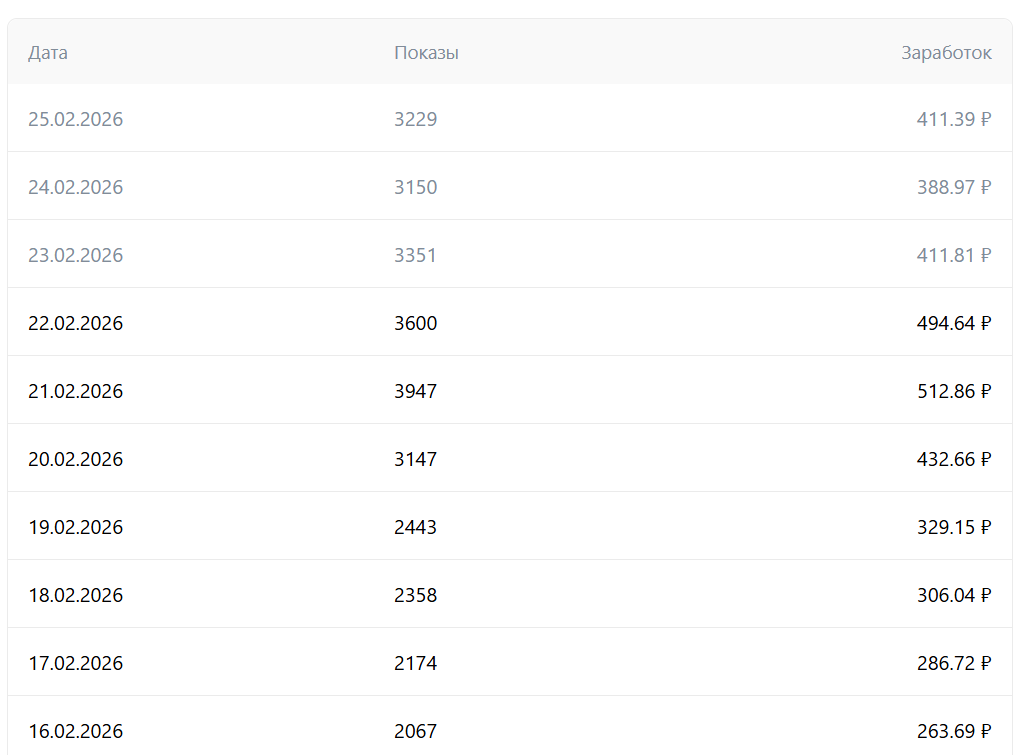Select the 24.02.2026 date cell
The image size is (1029, 755).
coord(76,188)
